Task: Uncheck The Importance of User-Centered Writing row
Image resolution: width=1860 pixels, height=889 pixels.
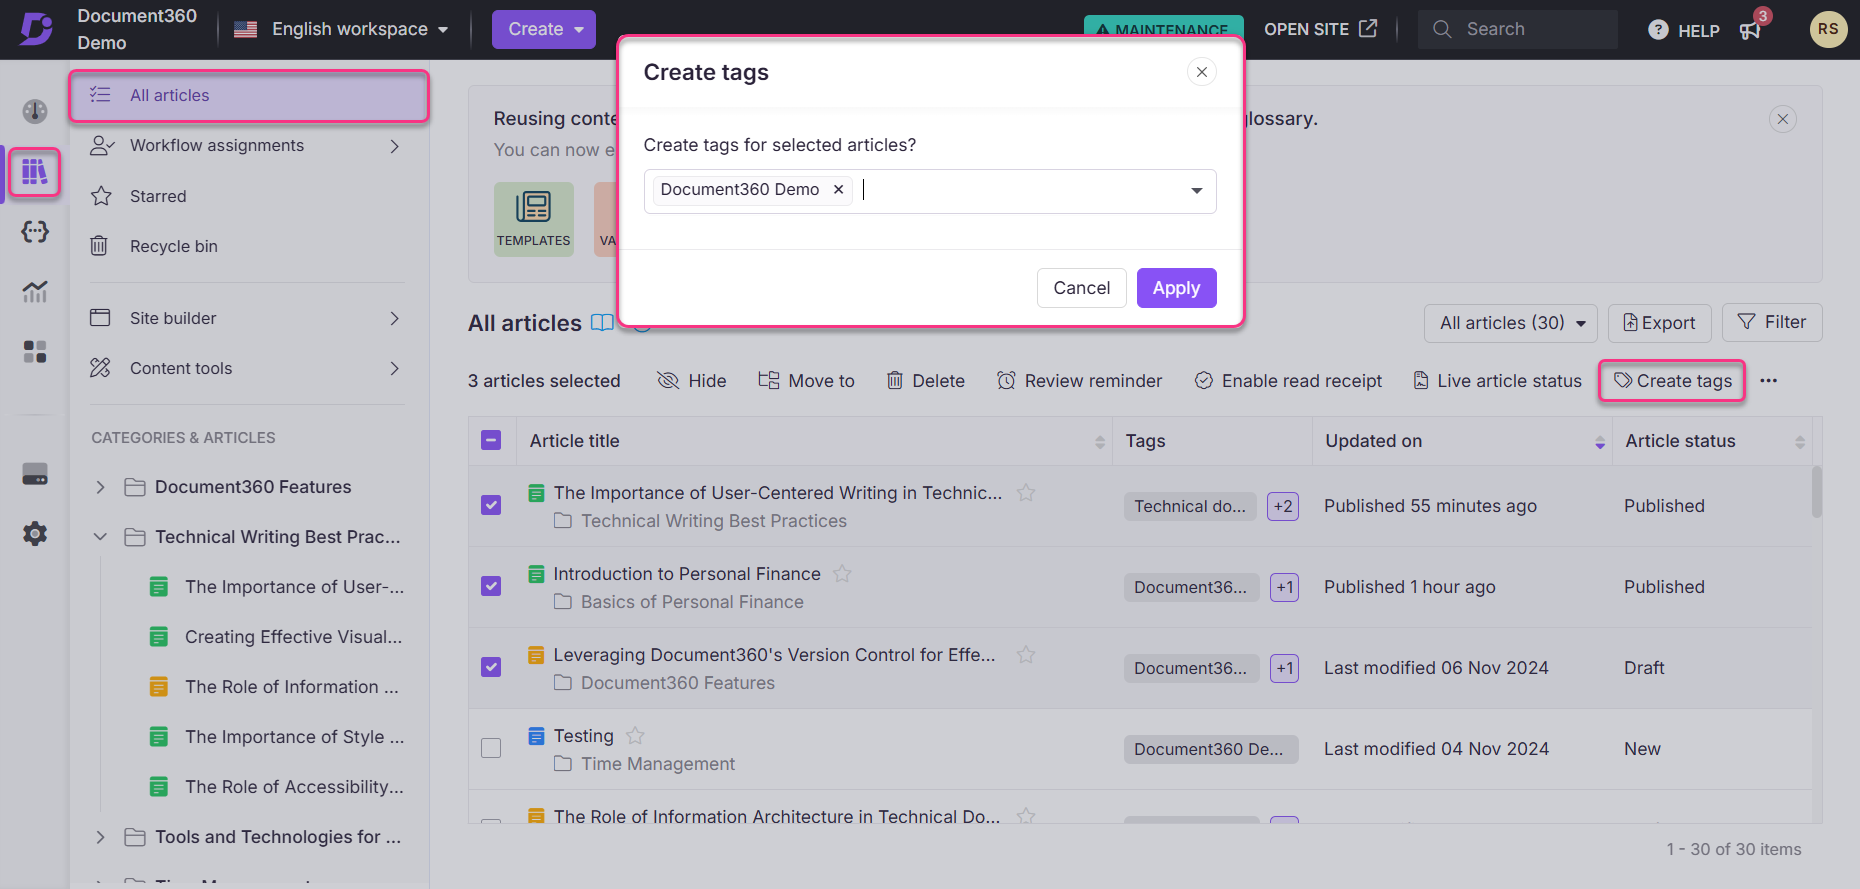Action: [491, 505]
